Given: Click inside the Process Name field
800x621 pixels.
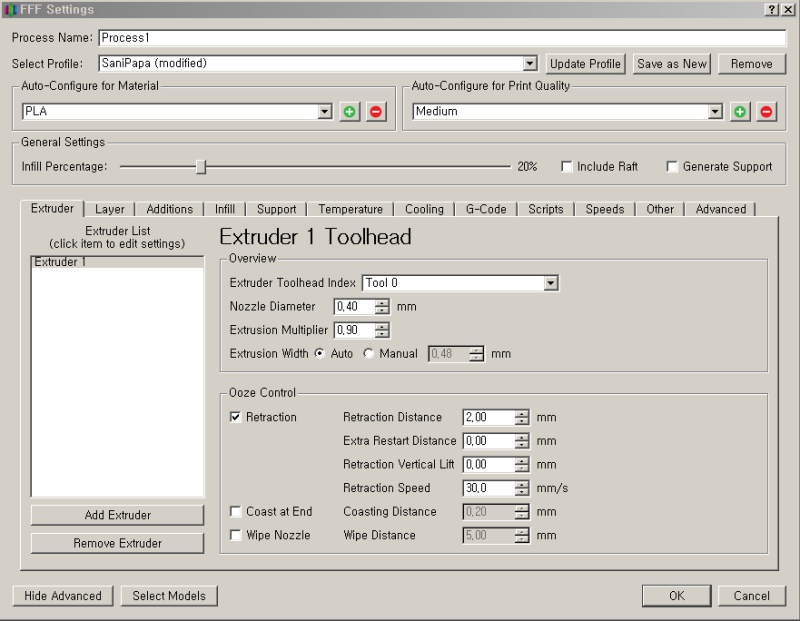Looking at the screenshot, I should [x=442, y=38].
